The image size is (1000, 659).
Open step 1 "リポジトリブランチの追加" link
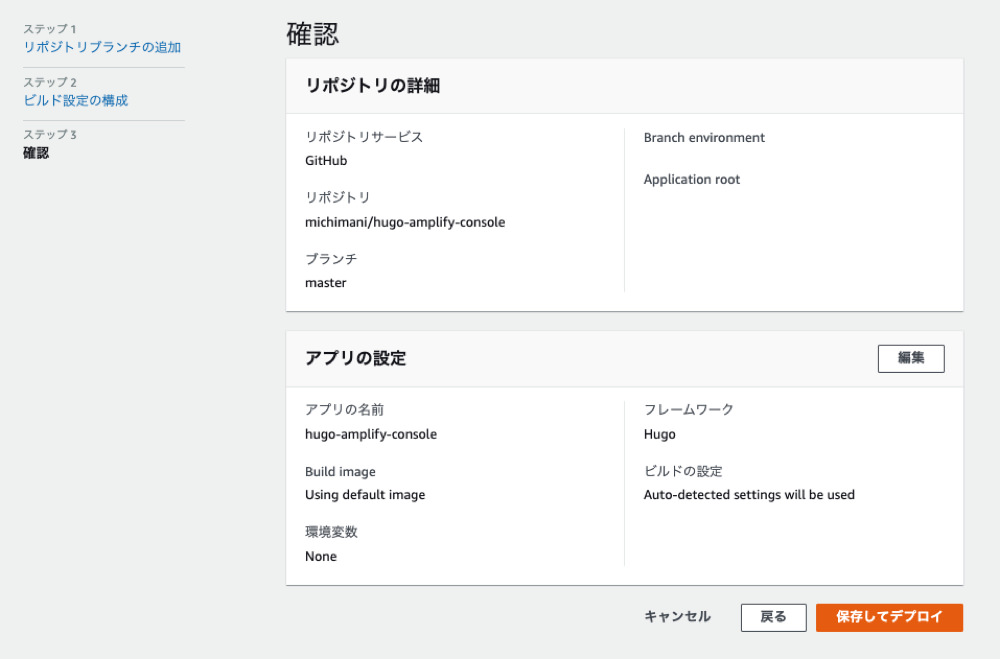click(x=100, y=47)
